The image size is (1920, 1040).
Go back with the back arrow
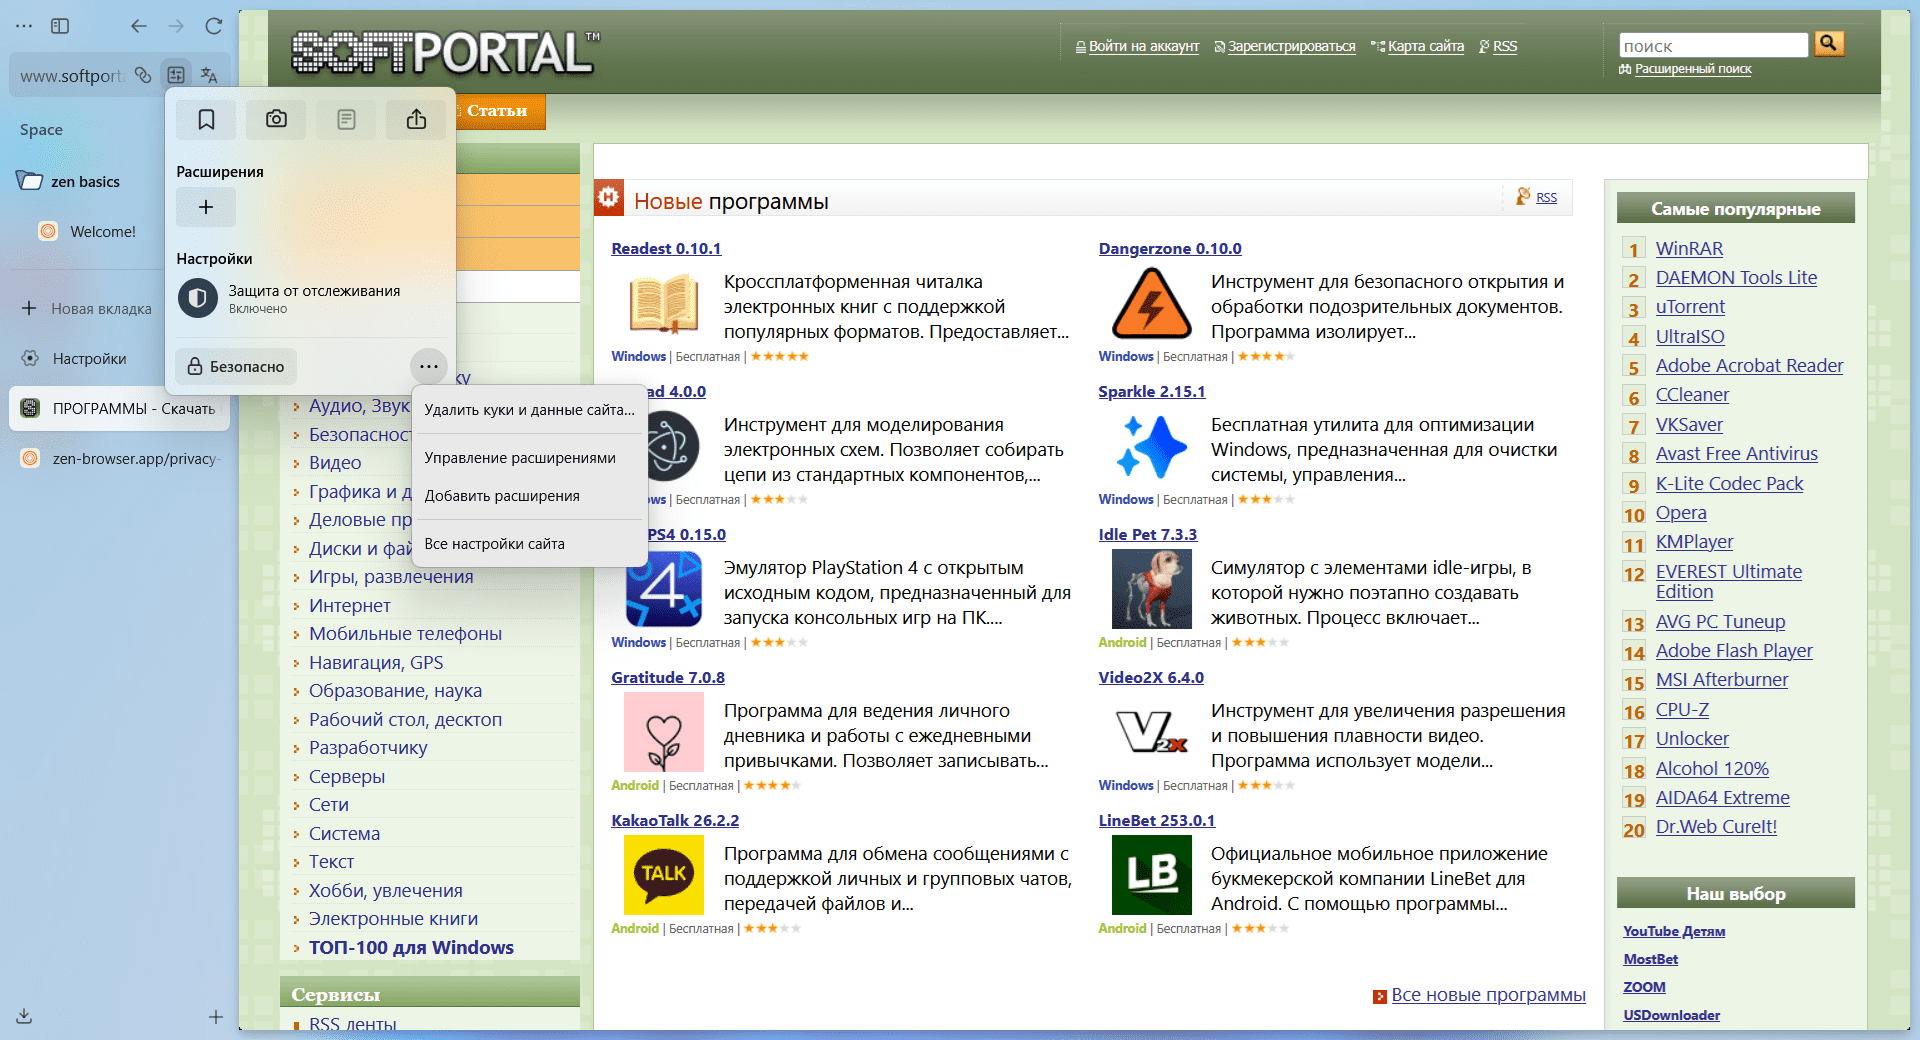pyautogui.click(x=139, y=26)
